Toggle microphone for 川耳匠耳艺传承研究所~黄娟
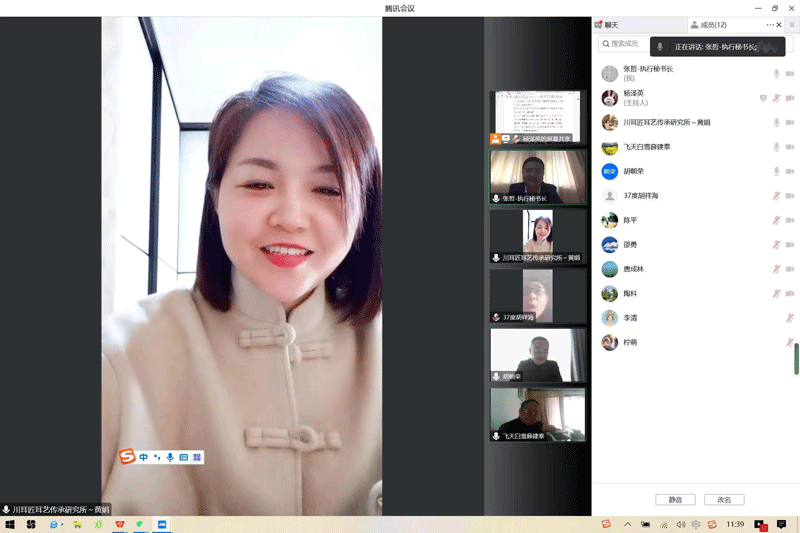This screenshot has height=533, width=800. (x=776, y=123)
